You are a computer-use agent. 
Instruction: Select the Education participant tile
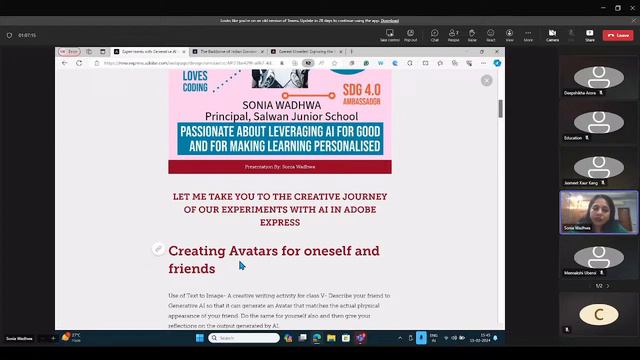598,122
